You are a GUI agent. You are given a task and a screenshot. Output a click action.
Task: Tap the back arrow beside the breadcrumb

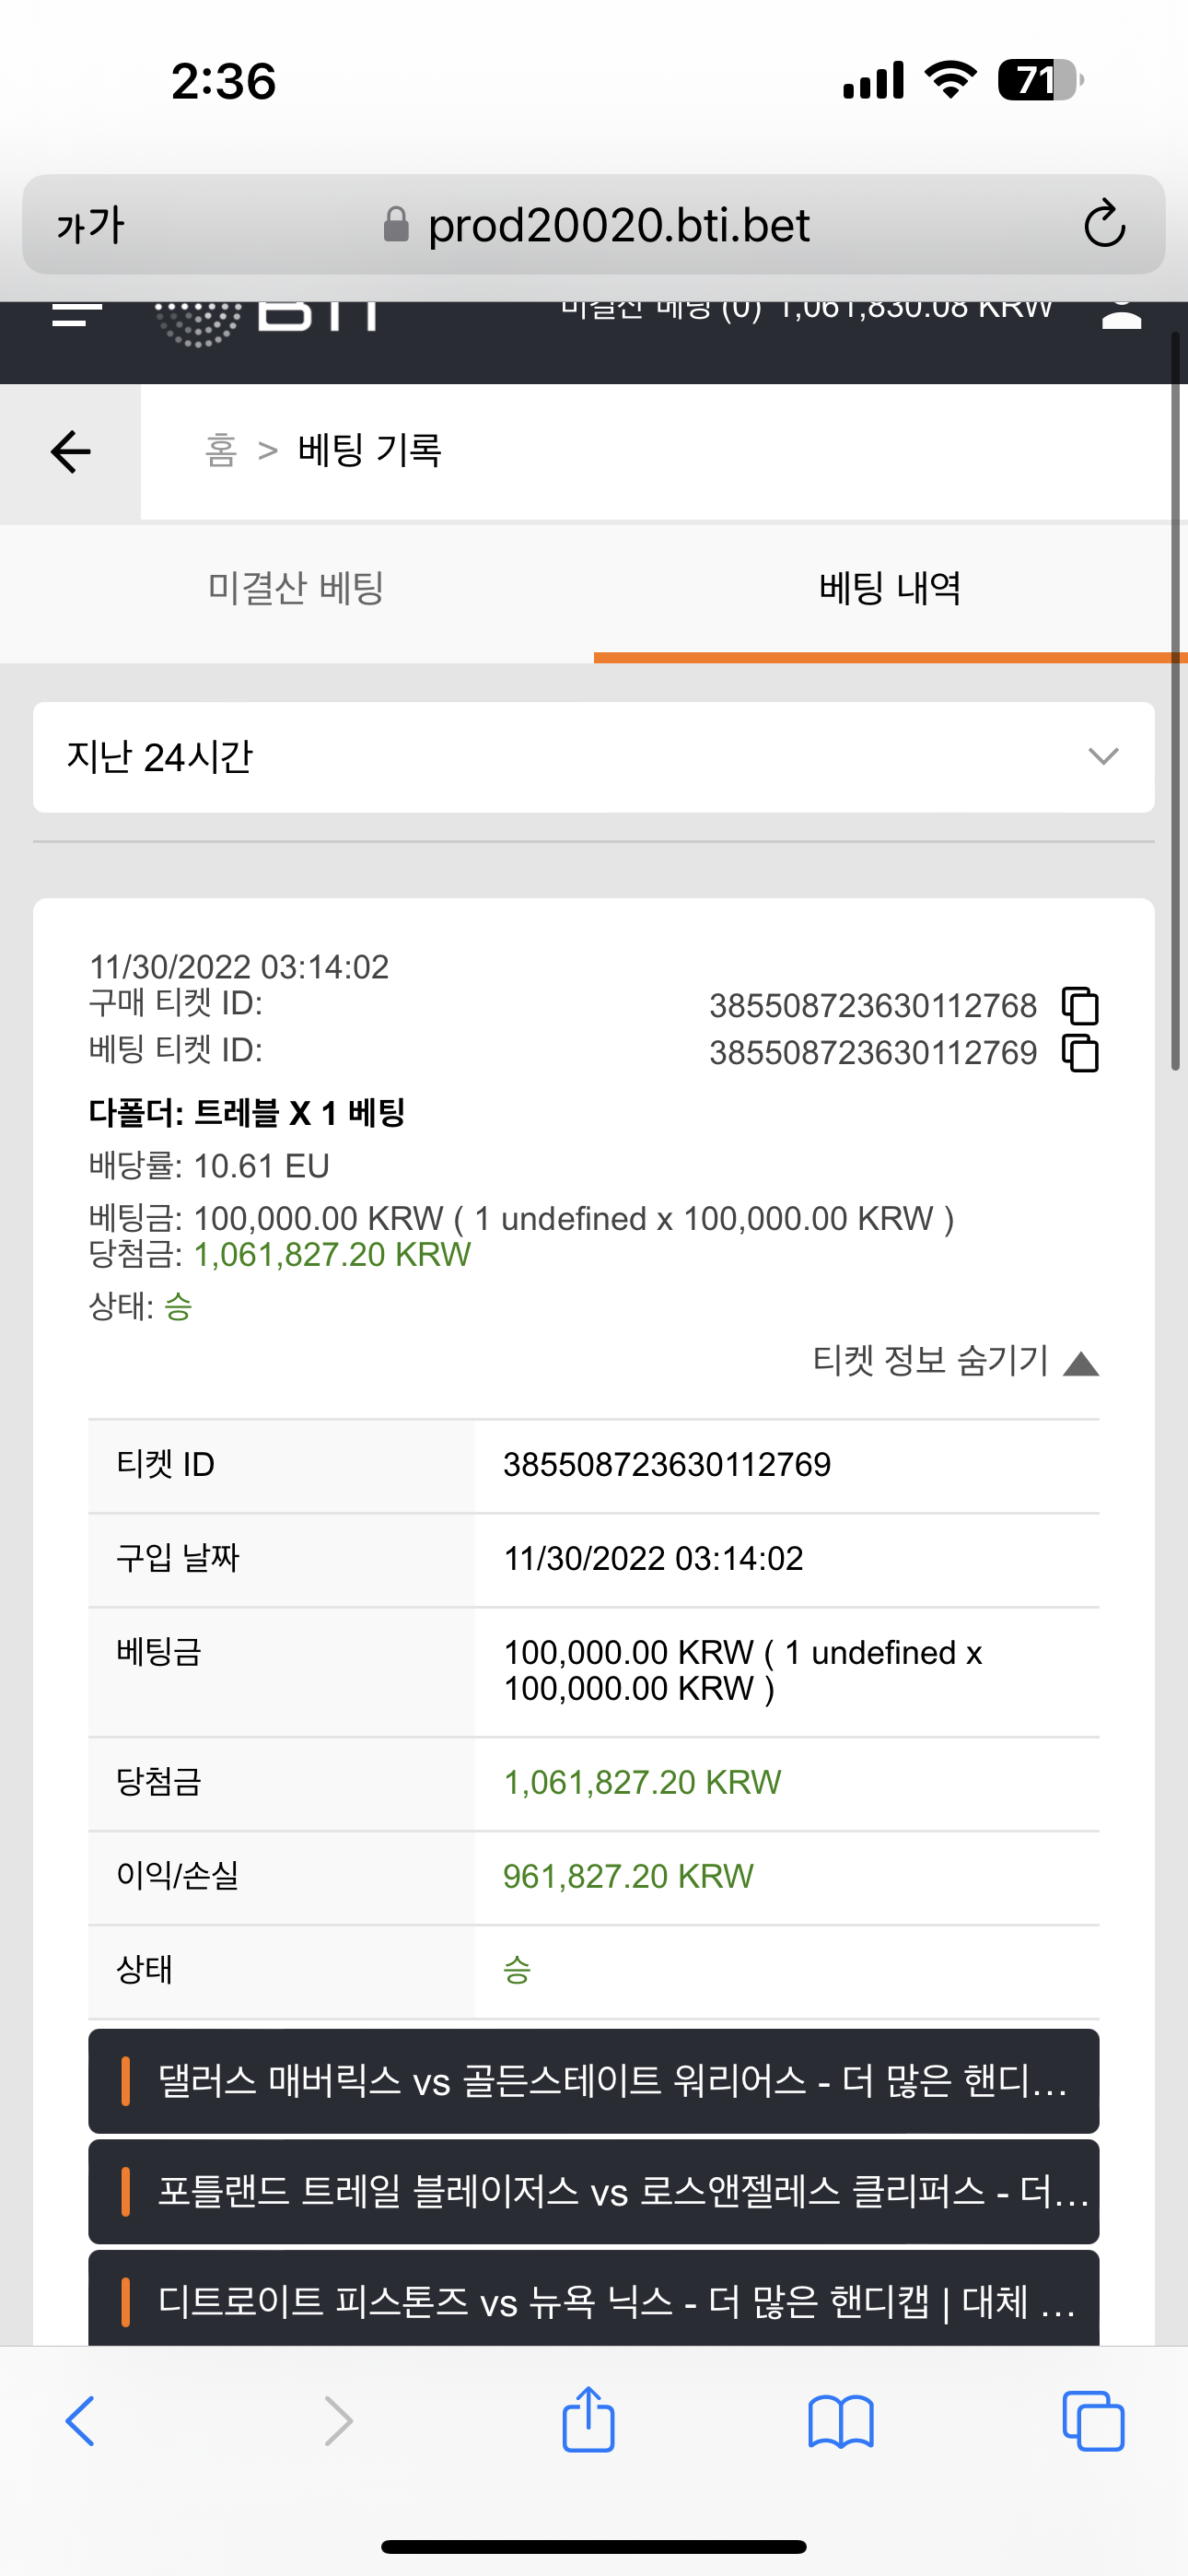[70, 451]
